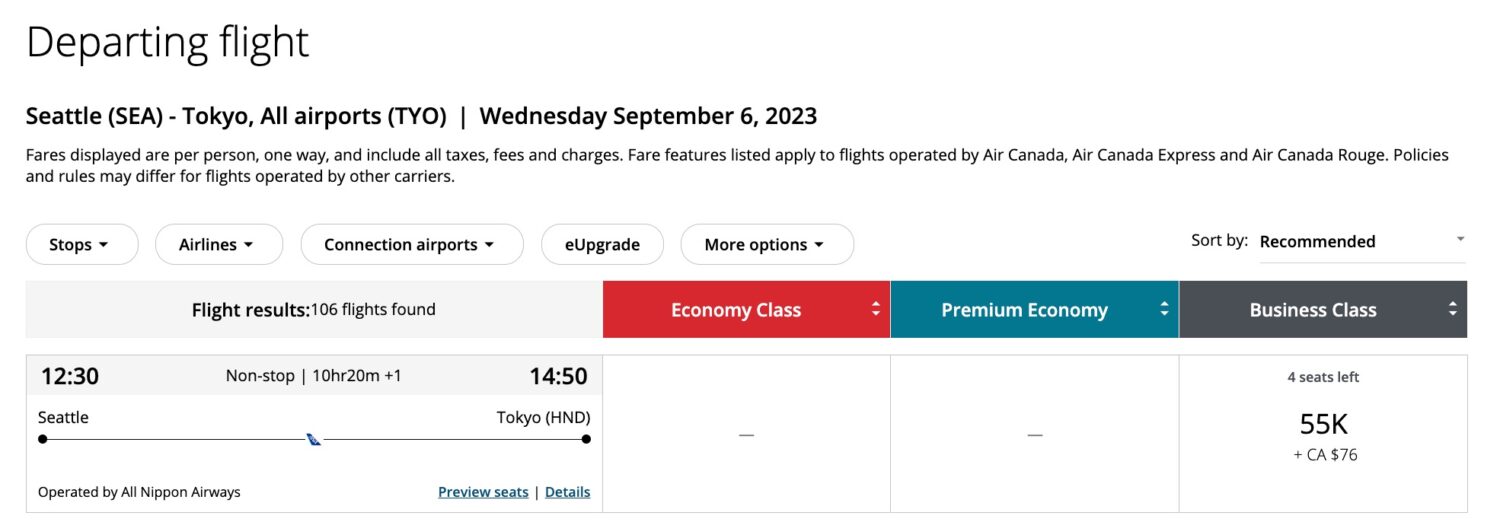Expand the More options dropdown
1500x522 pixels.
[766, 245]
